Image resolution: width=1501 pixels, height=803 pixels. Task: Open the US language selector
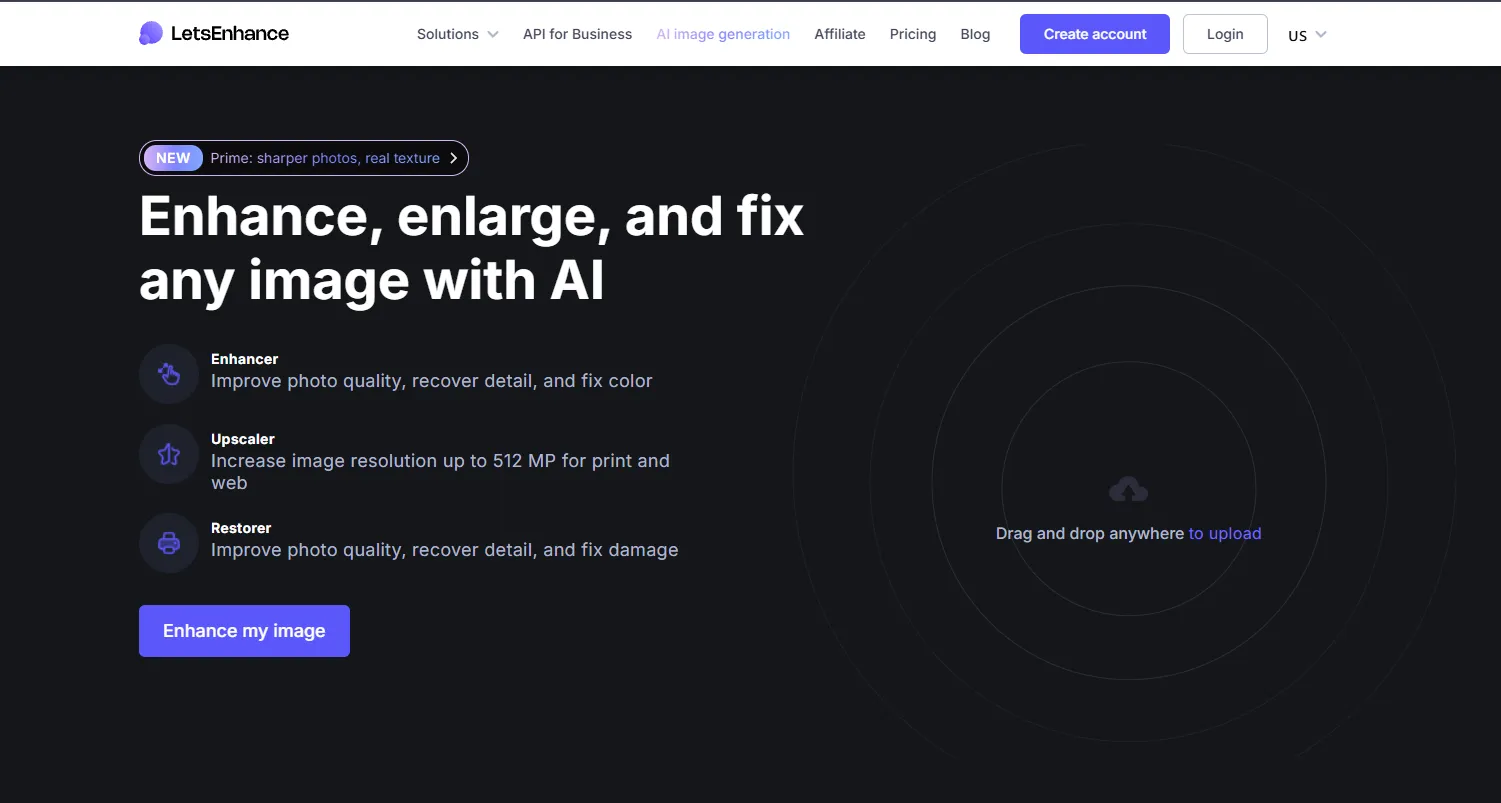[1297, 35]
